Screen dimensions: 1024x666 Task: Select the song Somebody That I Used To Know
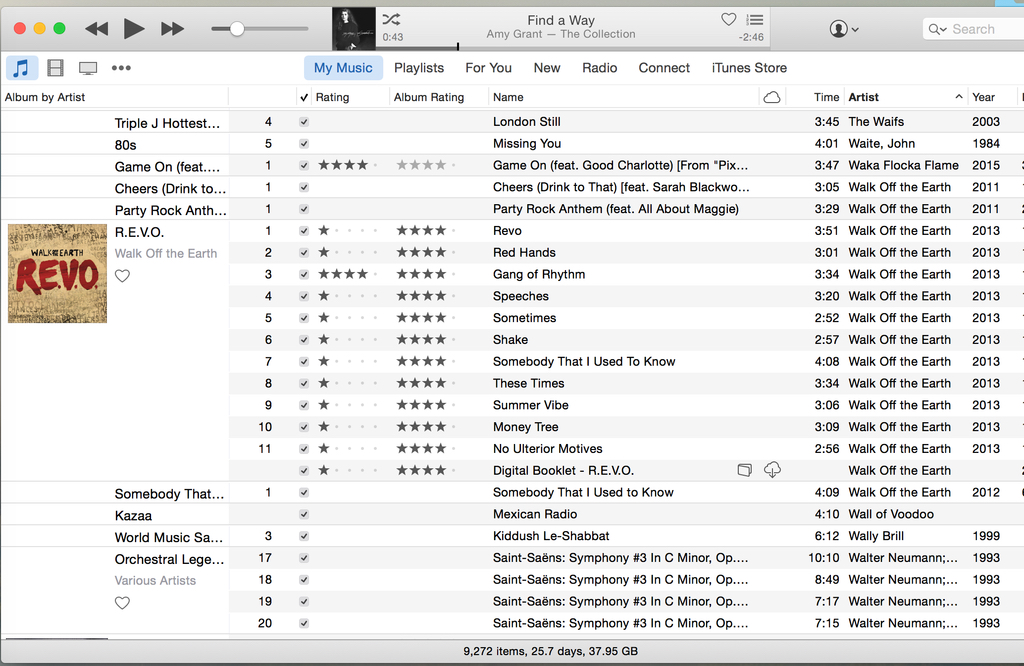click(584, 362)
